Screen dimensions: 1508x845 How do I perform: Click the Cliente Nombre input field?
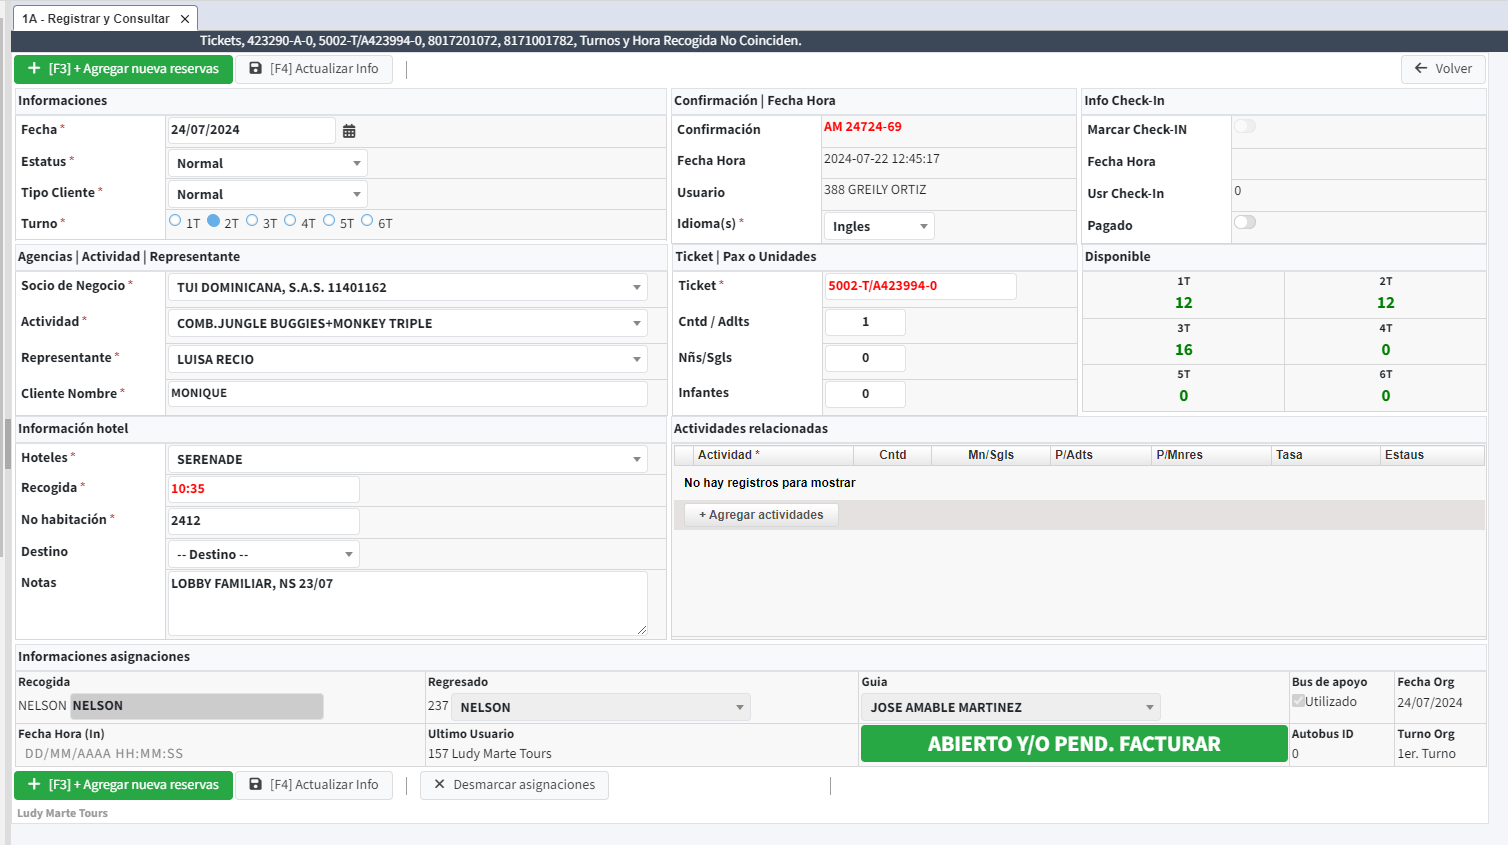[x=407, y=393]
